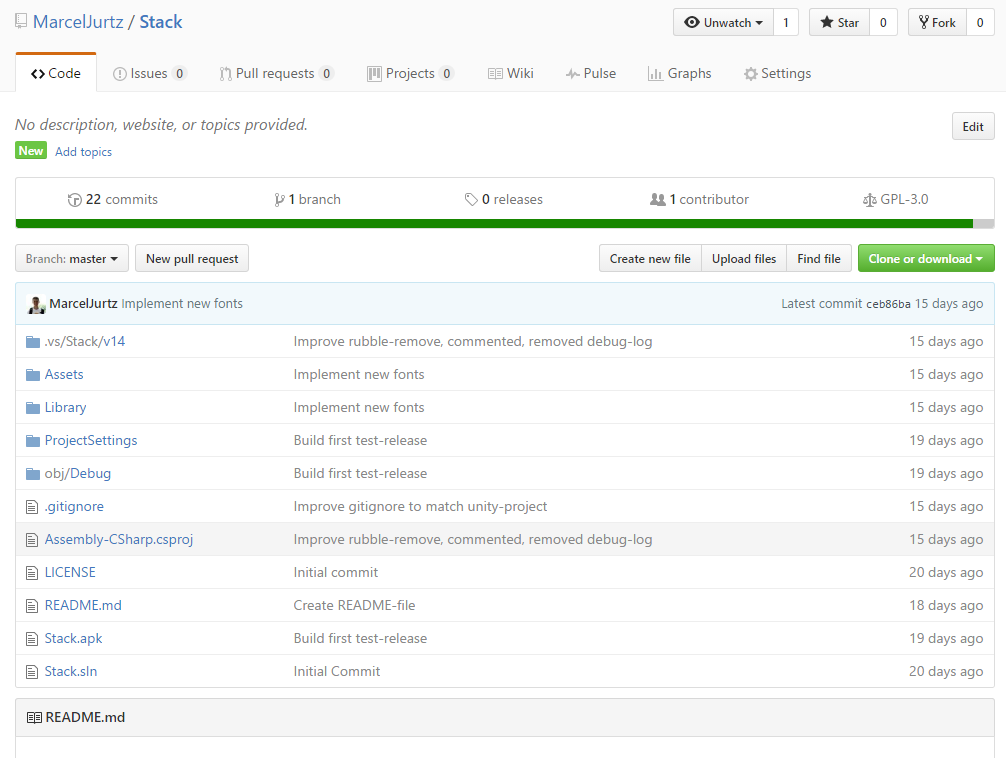This screenshot has height=758, width=1006.
Task: Switch to the Code tab
Action: [56, 73]
